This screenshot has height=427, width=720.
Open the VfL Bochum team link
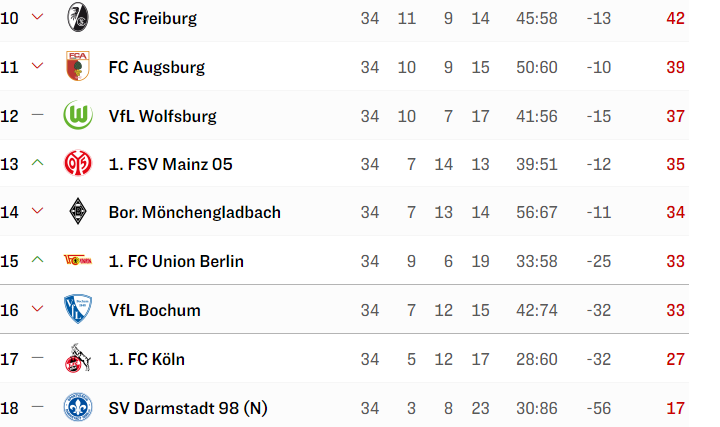(154, 310)
